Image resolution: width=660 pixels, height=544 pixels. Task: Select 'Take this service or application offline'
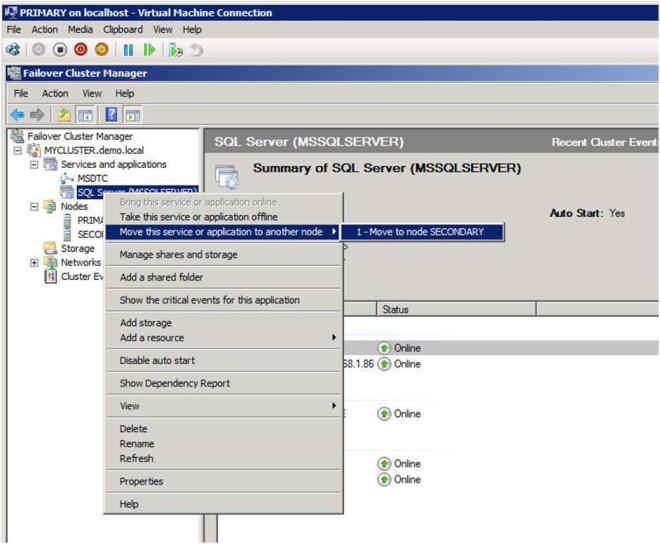(x=198, y=217)
